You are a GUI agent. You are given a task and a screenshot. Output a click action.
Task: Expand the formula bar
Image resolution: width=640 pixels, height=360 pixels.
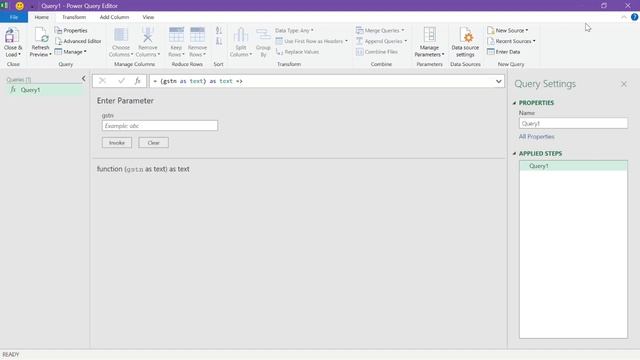point(498,81)
